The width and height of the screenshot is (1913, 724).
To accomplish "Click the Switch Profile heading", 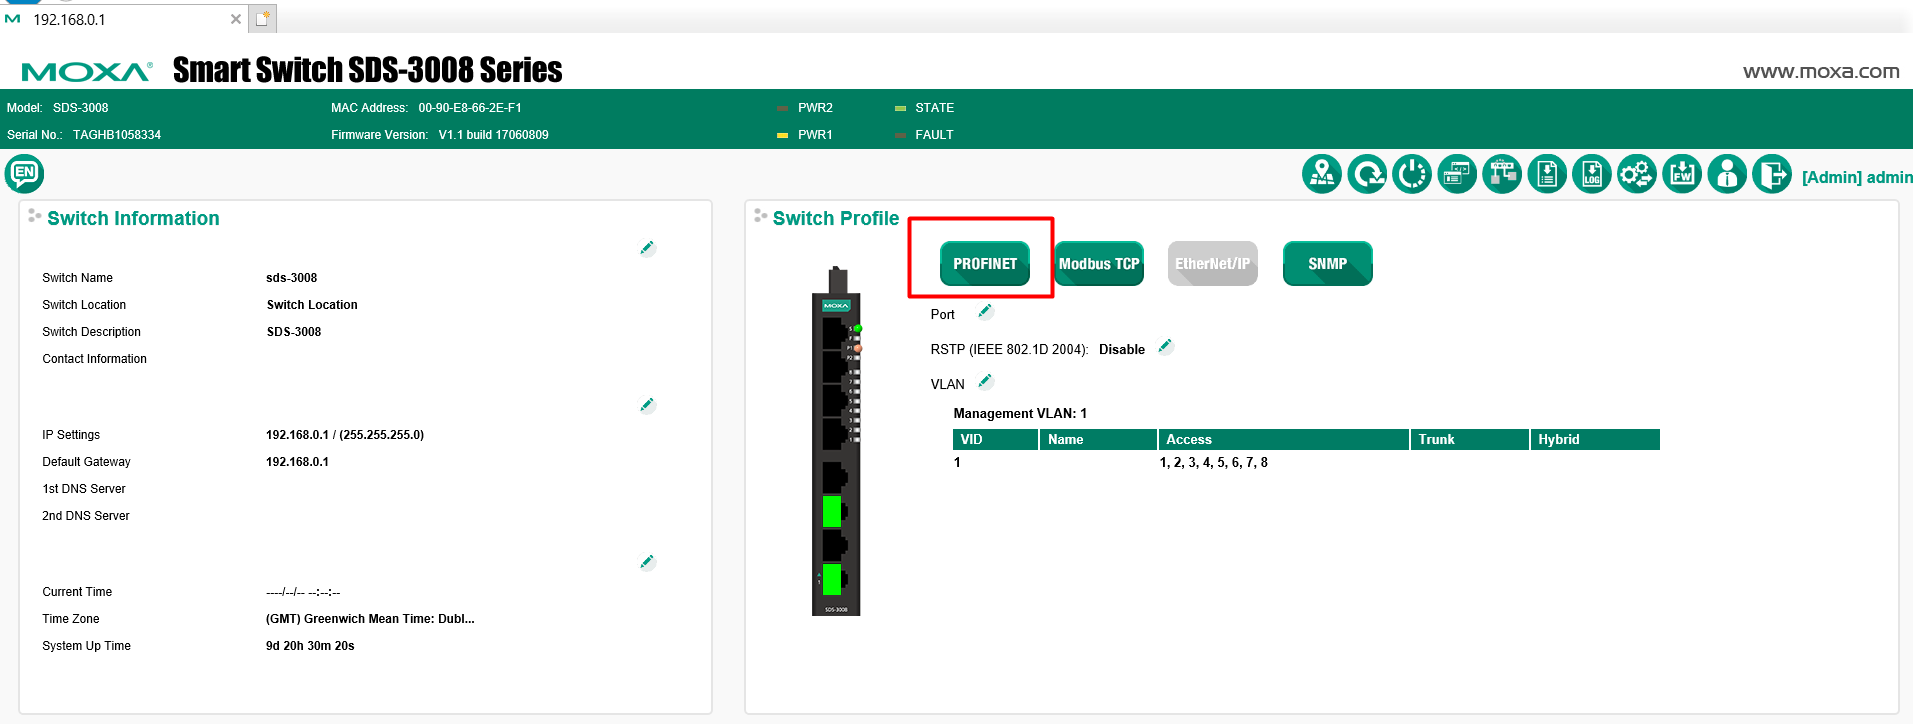I will pos(836,219).
